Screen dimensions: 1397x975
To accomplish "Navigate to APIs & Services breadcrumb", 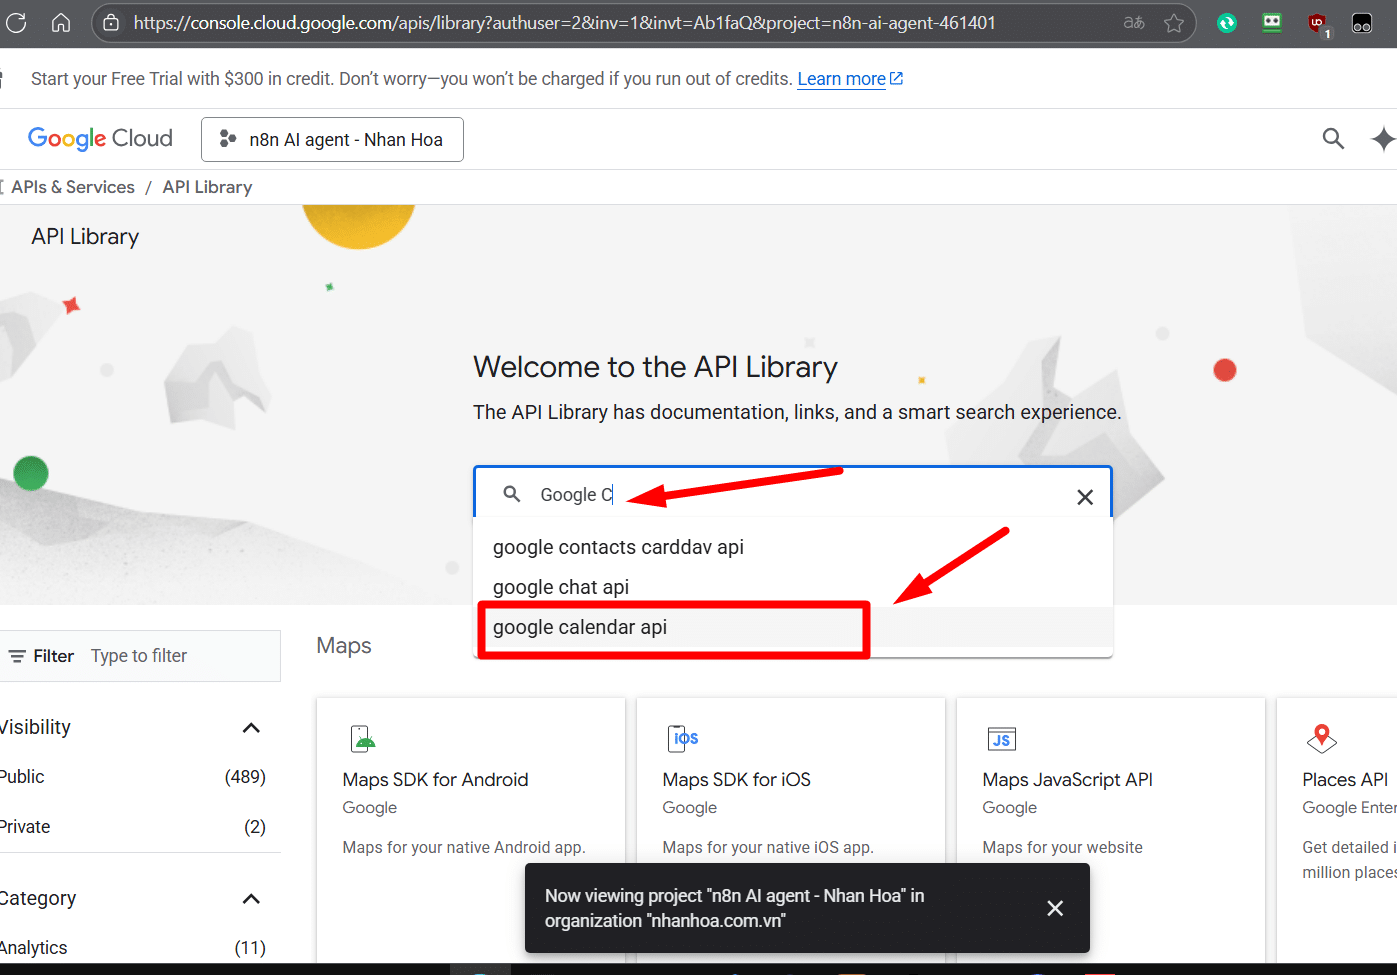I will (x=73, y=187).
